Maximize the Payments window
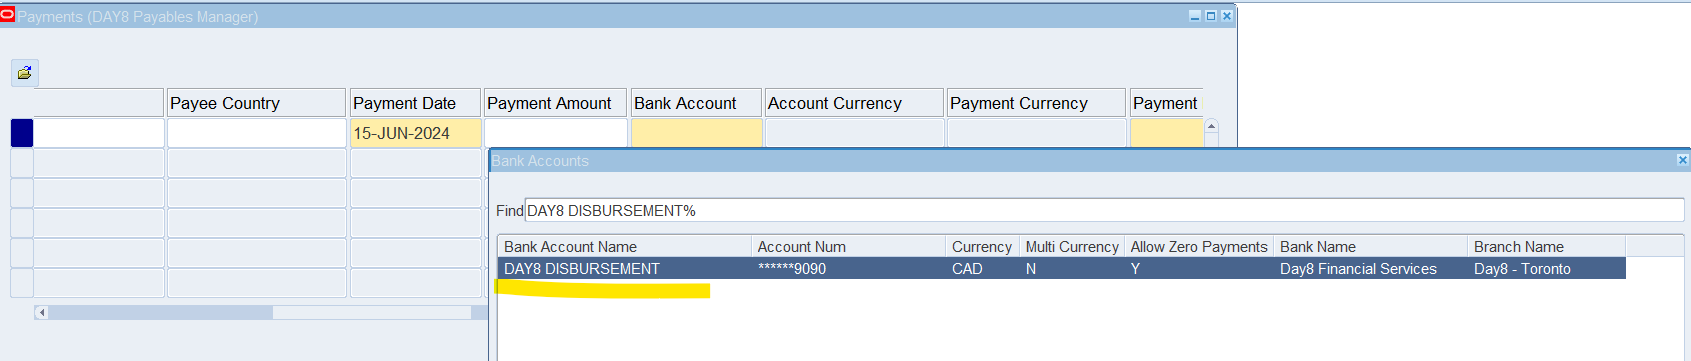This screenshot has width=1691, height=361. [x=1210, y=16]
